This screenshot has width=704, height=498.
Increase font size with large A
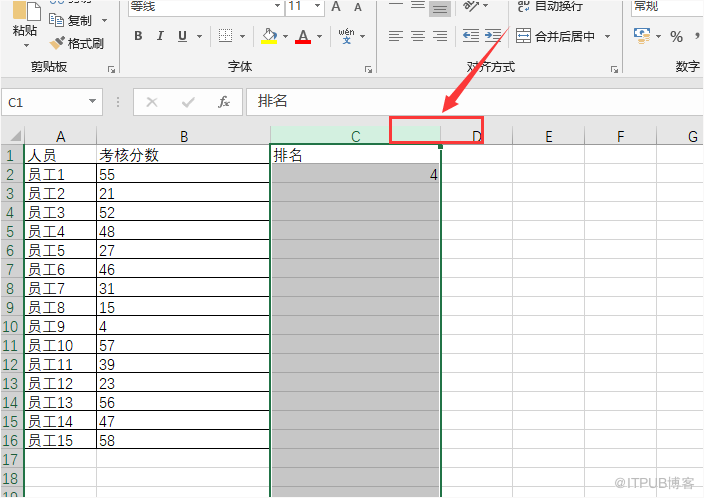[x=336, y=7]
